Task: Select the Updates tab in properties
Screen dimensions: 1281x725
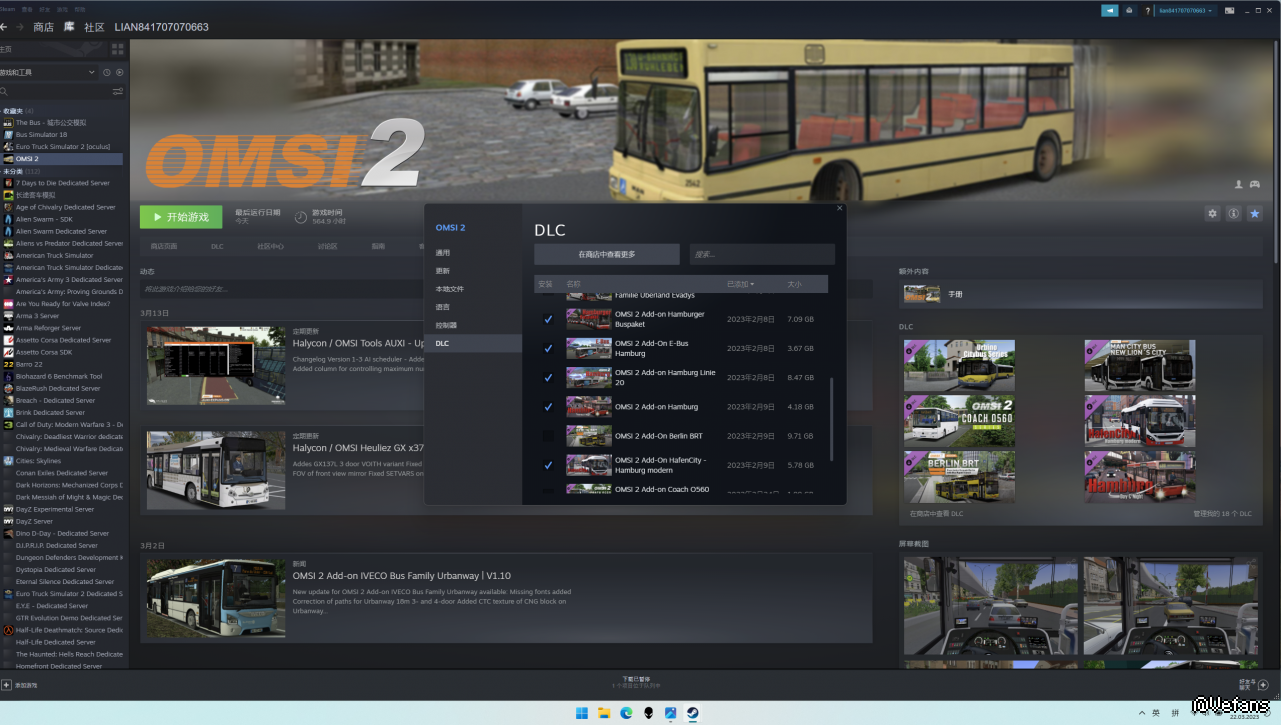Action: pyautogui.click(x=443, y=271)
